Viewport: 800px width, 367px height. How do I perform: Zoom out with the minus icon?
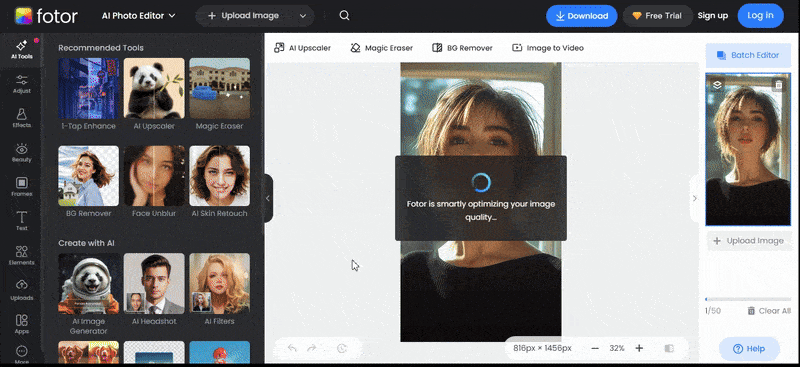coord(595,348)
